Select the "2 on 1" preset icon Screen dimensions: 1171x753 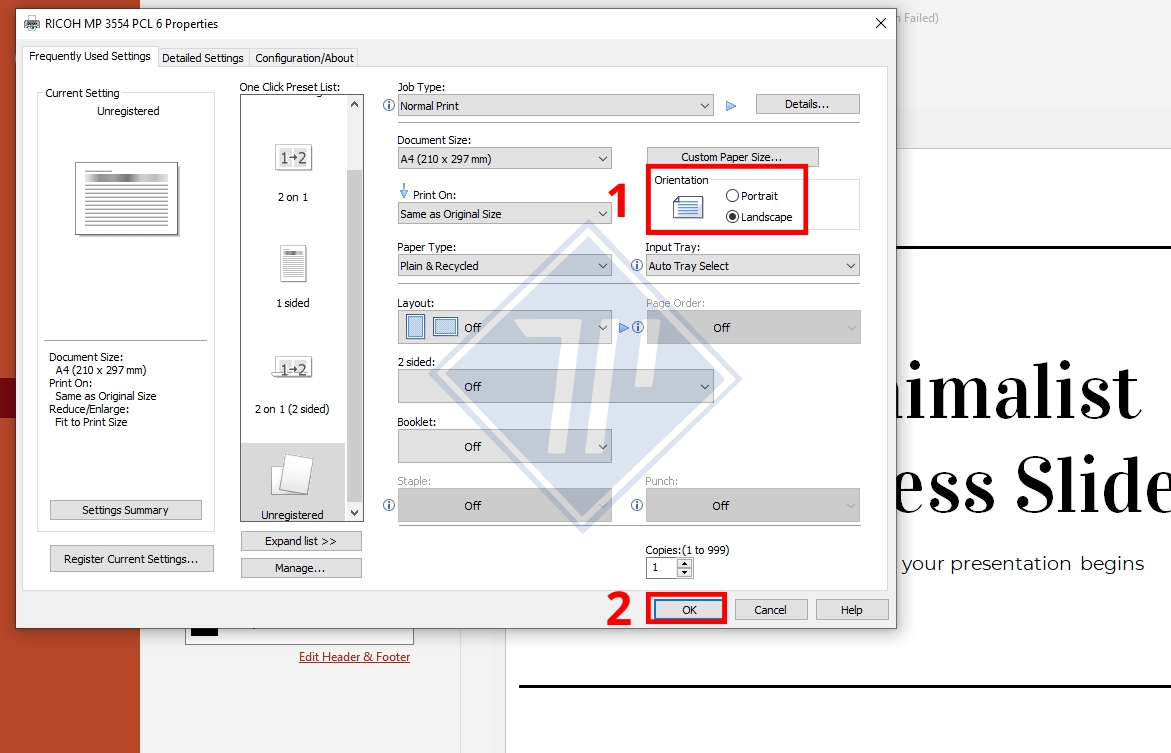pyautogui.click(x=291, y=157)
